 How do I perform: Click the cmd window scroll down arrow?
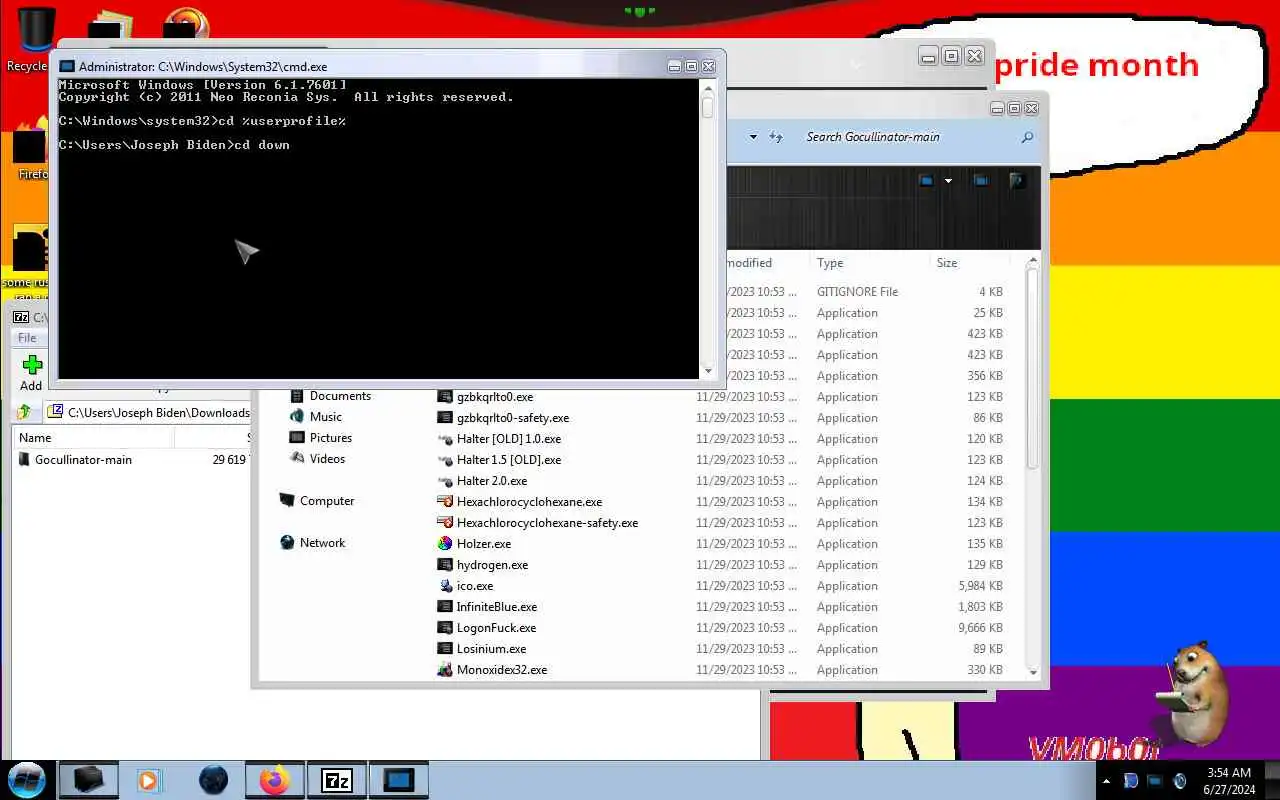pos(708,372)
